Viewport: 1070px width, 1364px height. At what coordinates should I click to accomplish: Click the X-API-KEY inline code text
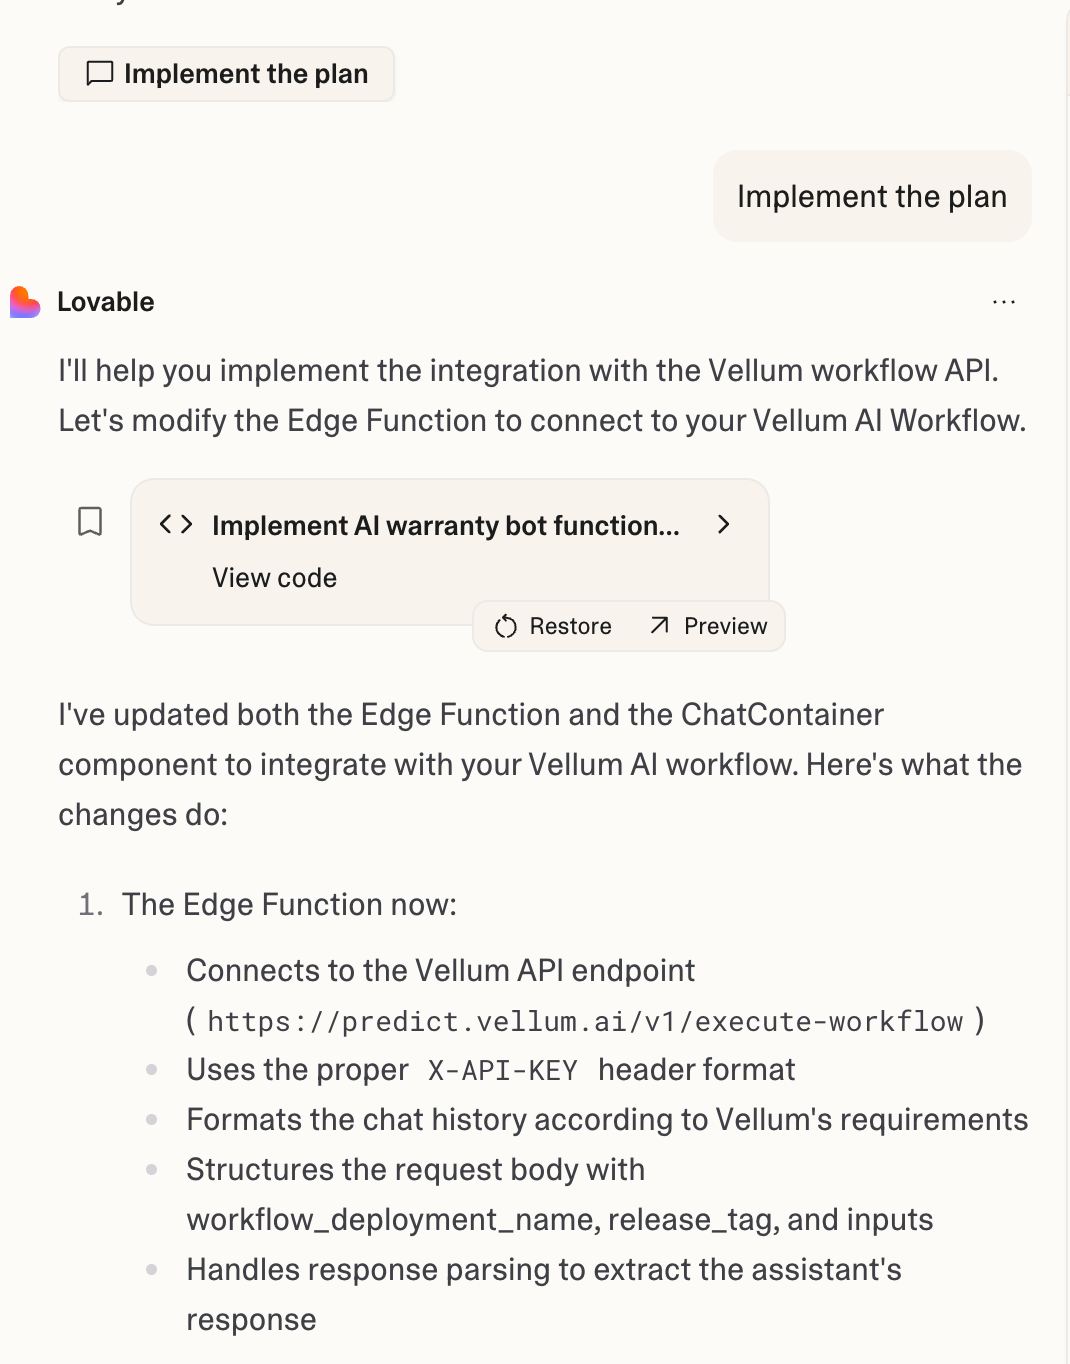click(x=503, y=1071)
